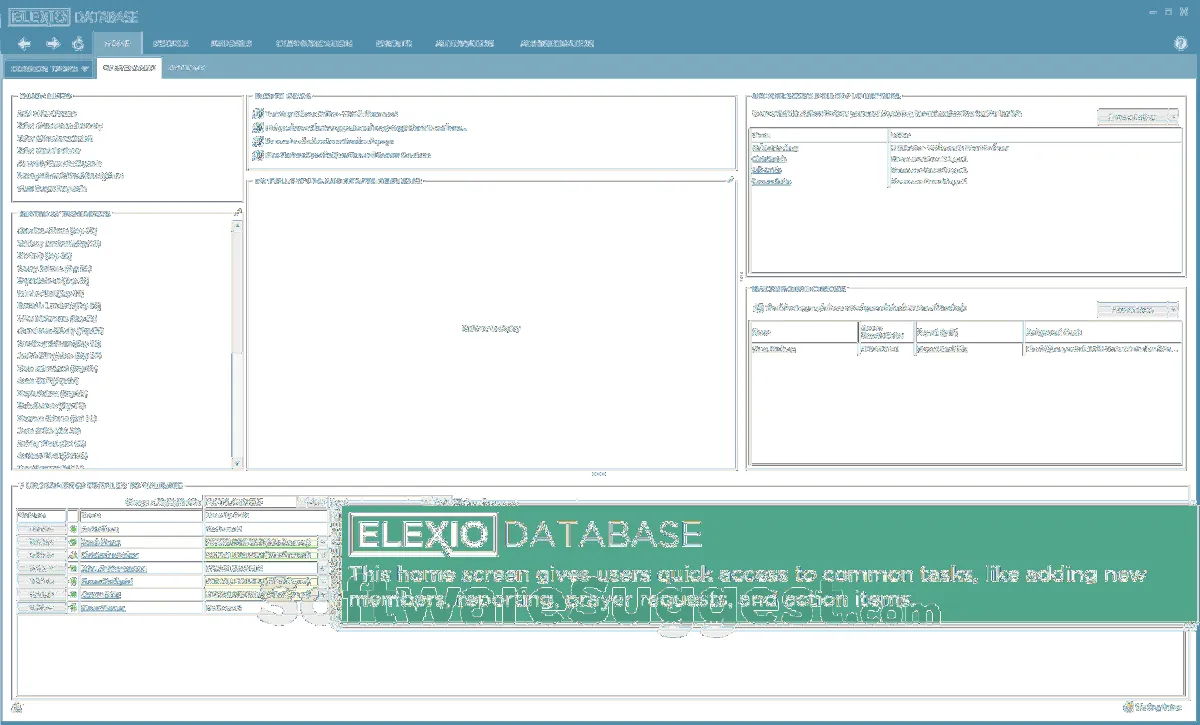This screenshot has height=725, width=1200.
Task: Open the Attendance tab
Action: click(x=465, y=44)
